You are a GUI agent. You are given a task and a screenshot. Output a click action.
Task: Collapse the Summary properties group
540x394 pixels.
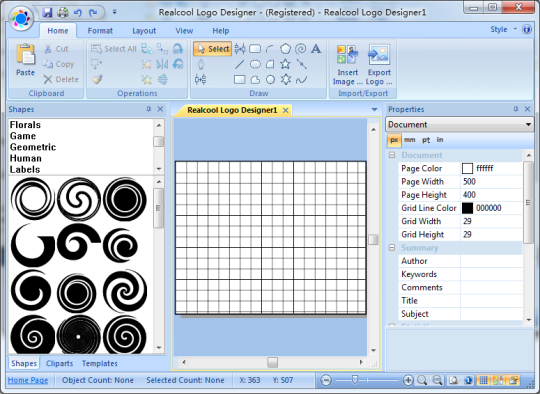click(x=392, y=248)
